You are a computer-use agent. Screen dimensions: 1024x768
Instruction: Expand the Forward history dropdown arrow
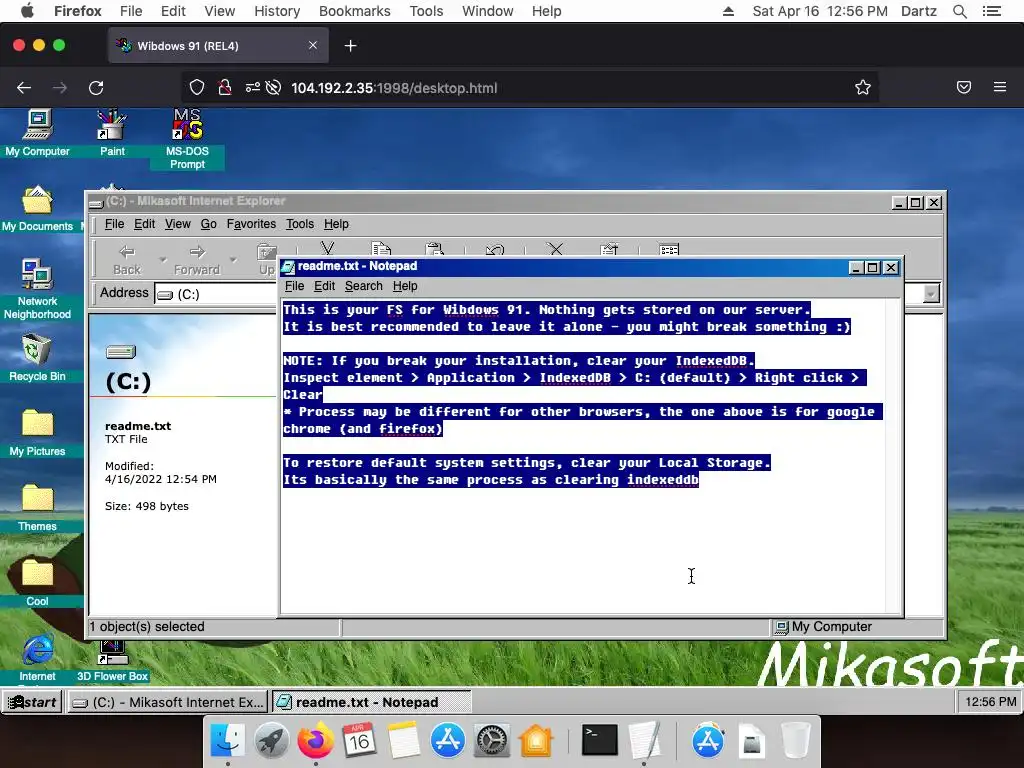coord(233,260)
